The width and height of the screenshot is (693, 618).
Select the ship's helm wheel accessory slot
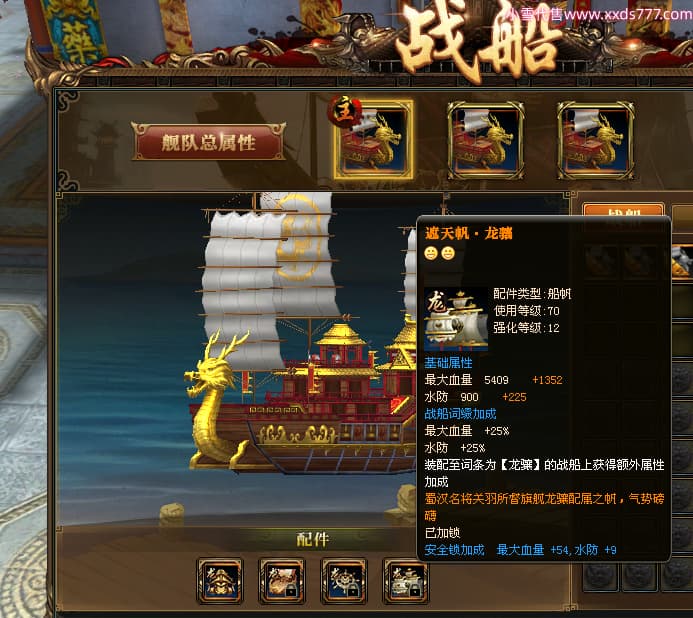pos(344,580)
